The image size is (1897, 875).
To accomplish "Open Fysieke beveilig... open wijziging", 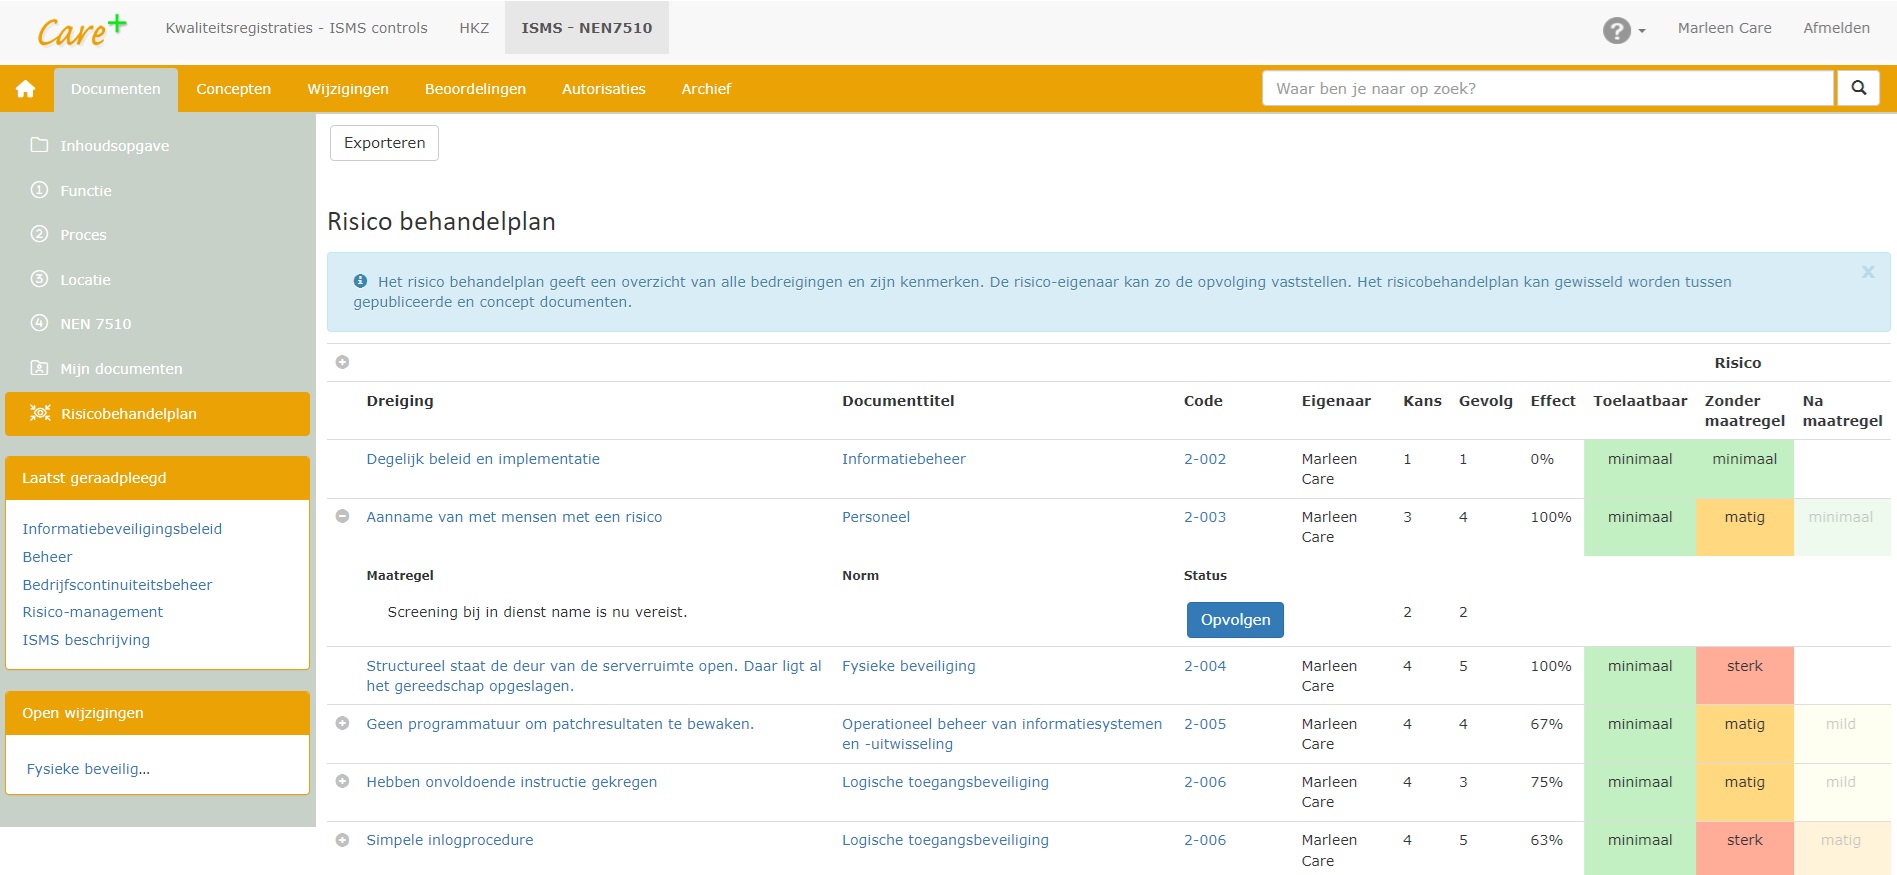I will (88, 769).
